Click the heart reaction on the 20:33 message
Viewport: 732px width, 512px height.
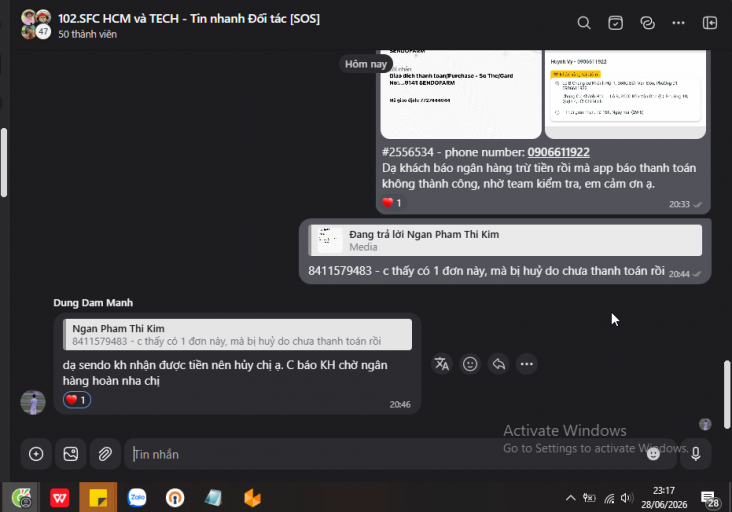[x=392, y=203]
